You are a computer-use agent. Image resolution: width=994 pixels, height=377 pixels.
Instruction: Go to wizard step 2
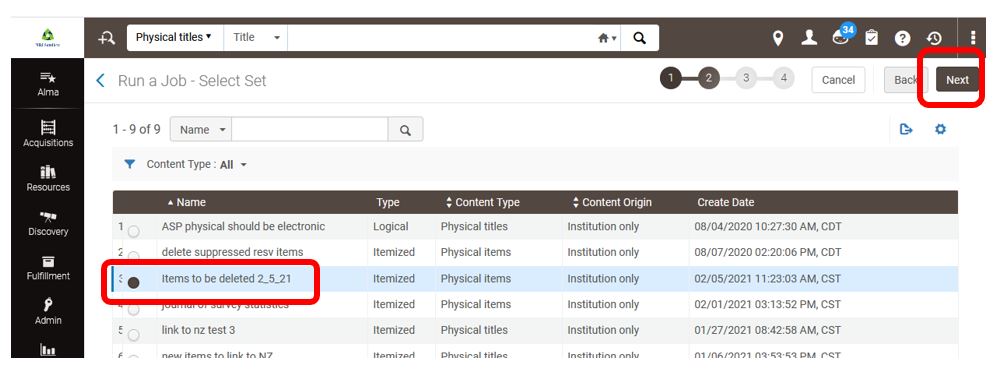click(x=709, y=79)
